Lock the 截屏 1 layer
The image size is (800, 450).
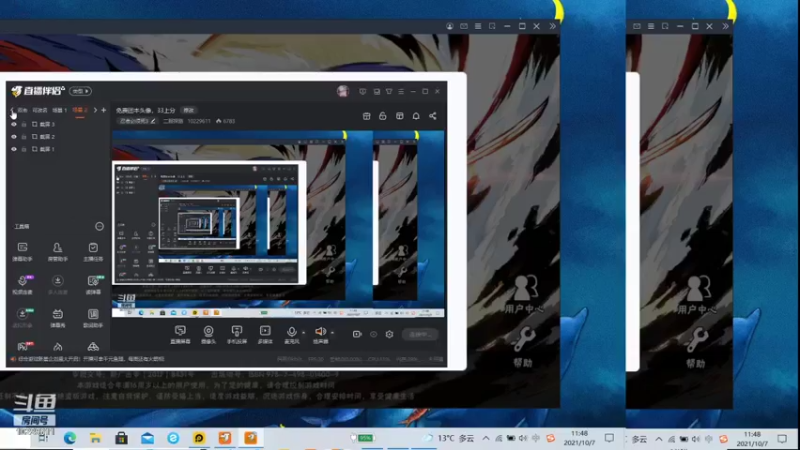pyautogui.click(x=24, y=149)
